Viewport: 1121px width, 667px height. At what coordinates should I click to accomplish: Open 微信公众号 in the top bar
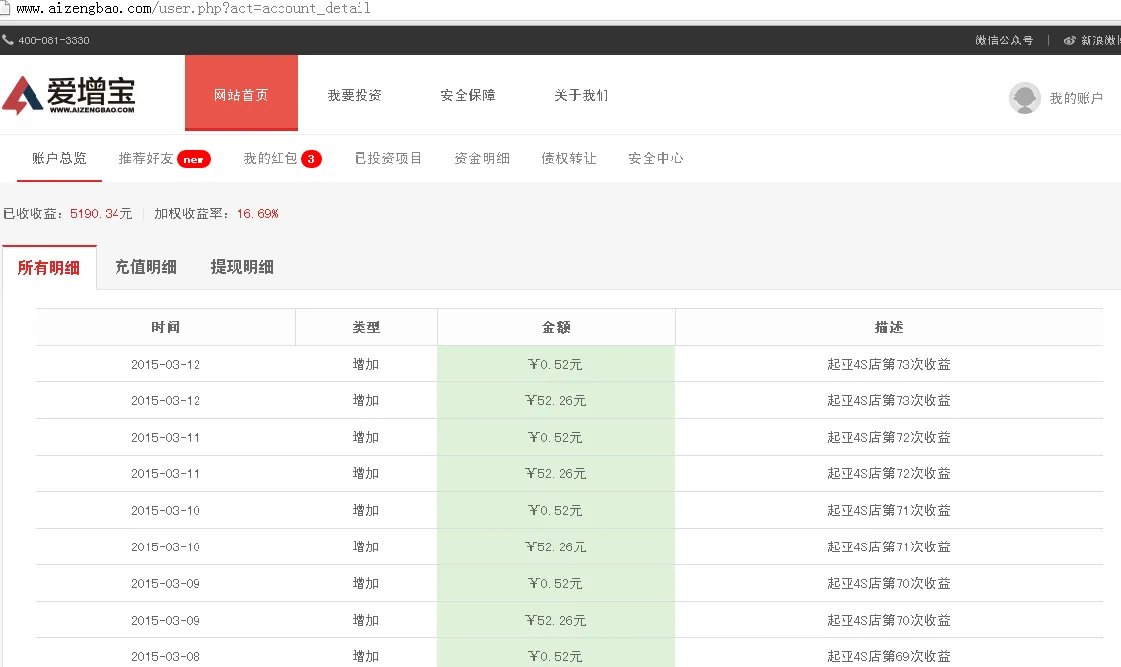1003,40
